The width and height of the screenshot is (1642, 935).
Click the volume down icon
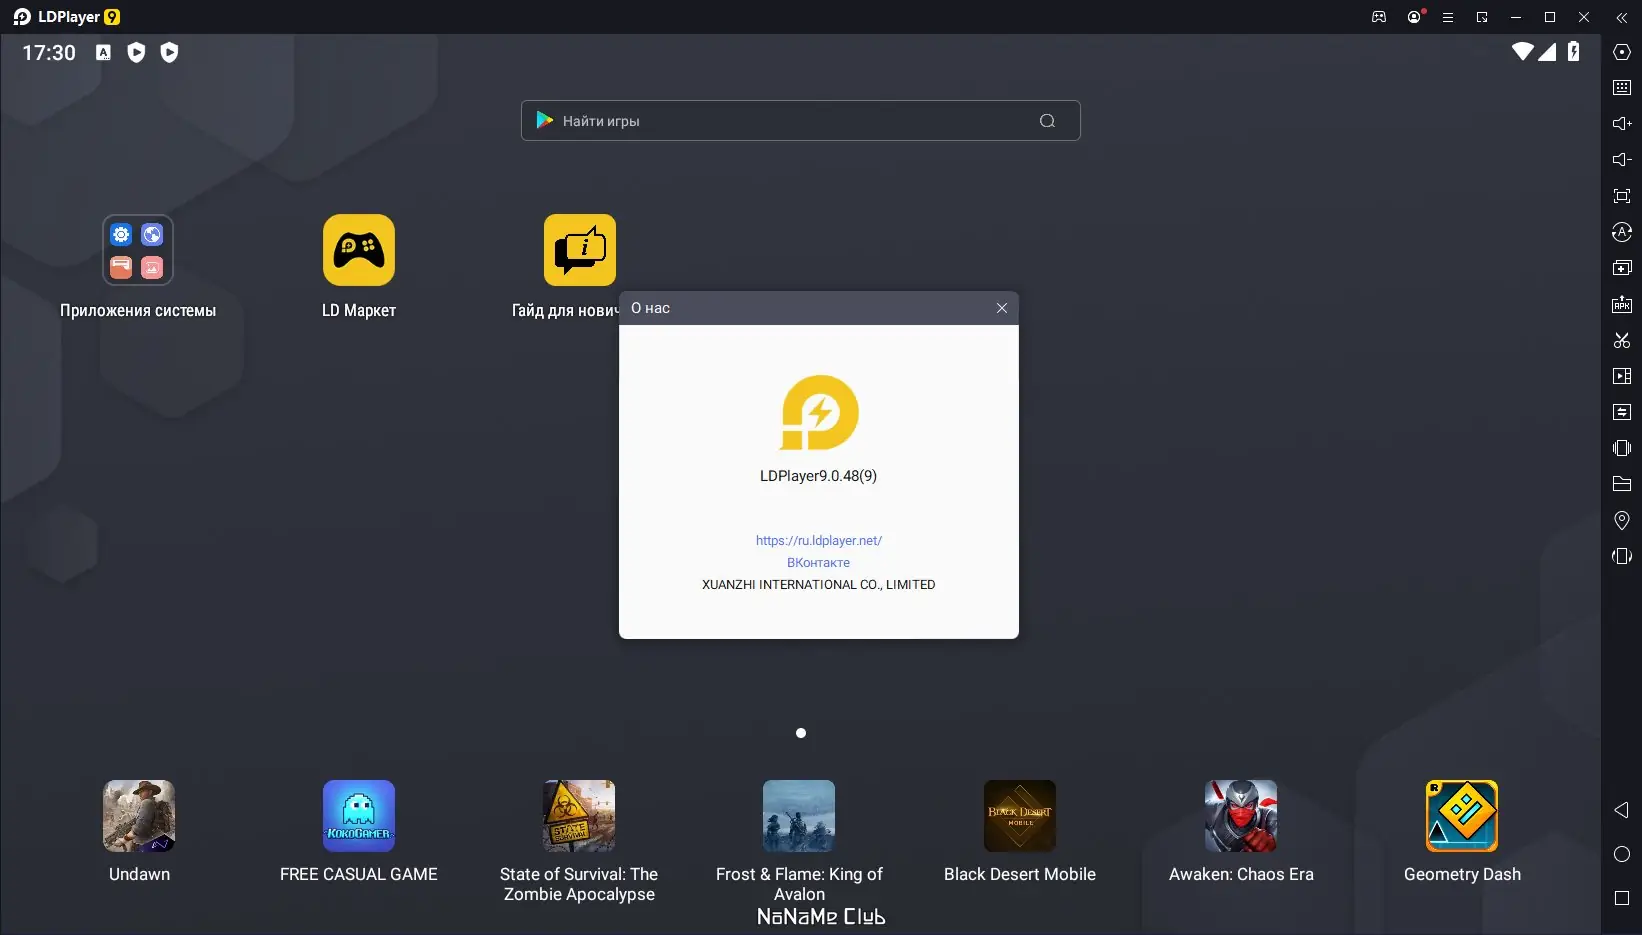(1622, 160)
